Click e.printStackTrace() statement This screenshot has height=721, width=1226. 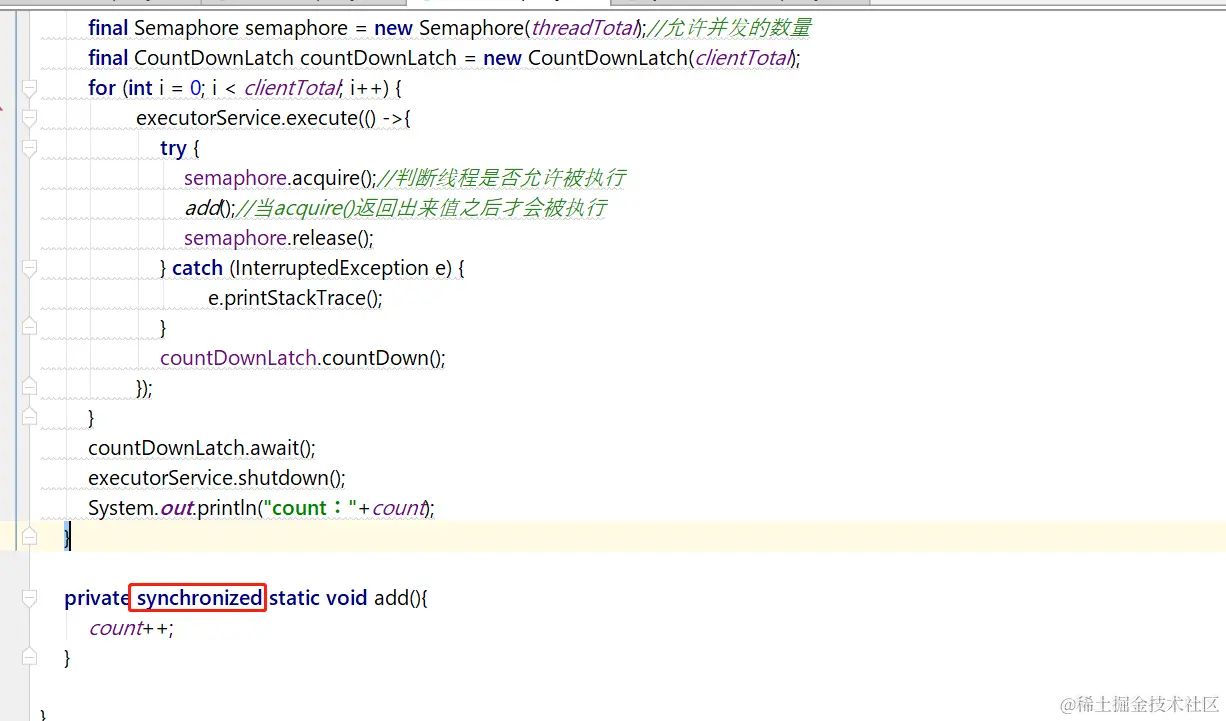(x=295, y=298)
